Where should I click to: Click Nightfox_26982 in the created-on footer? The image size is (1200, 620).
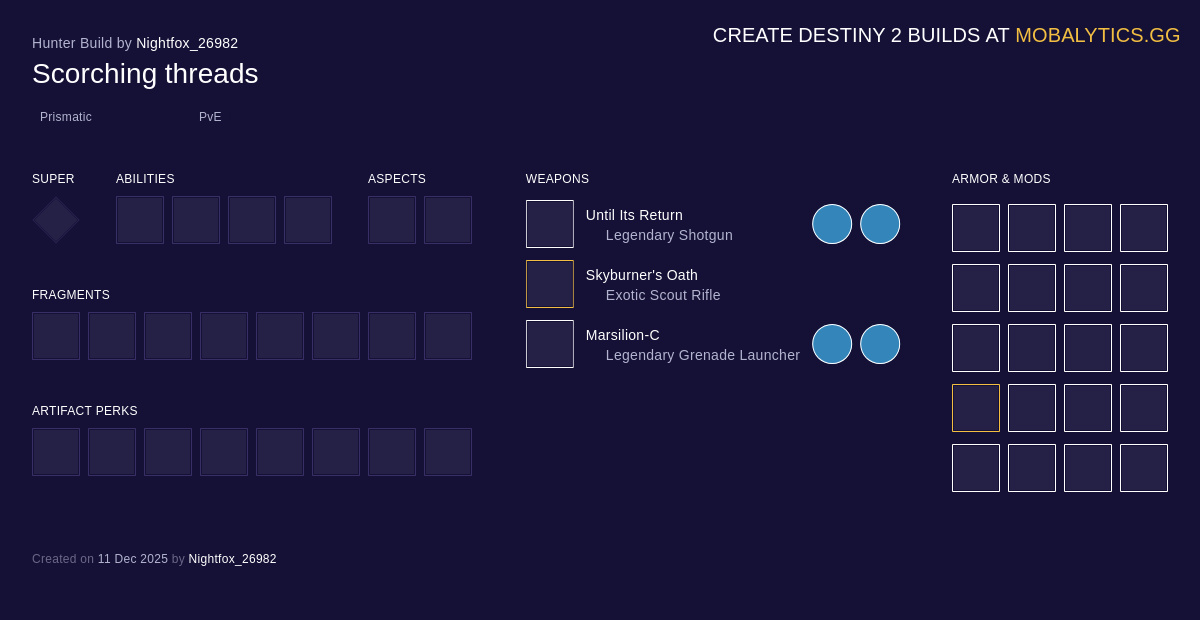point(232,559)
